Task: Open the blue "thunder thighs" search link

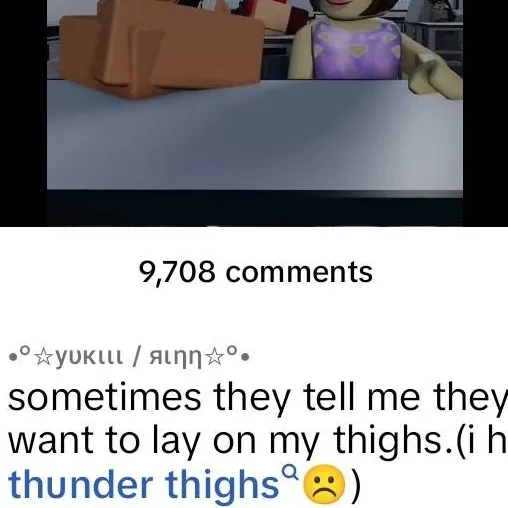Action: (143, 485)
